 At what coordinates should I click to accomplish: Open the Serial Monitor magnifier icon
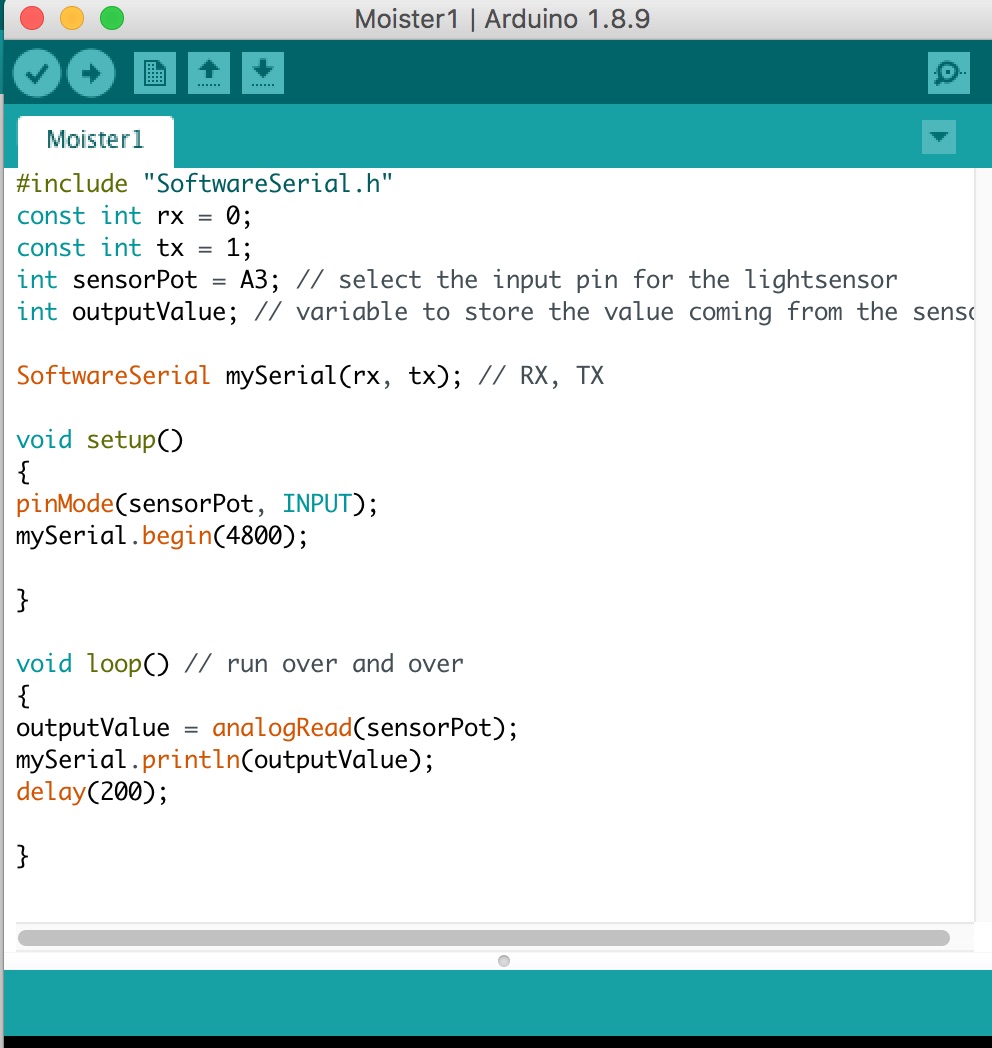[x=949, y=73]
